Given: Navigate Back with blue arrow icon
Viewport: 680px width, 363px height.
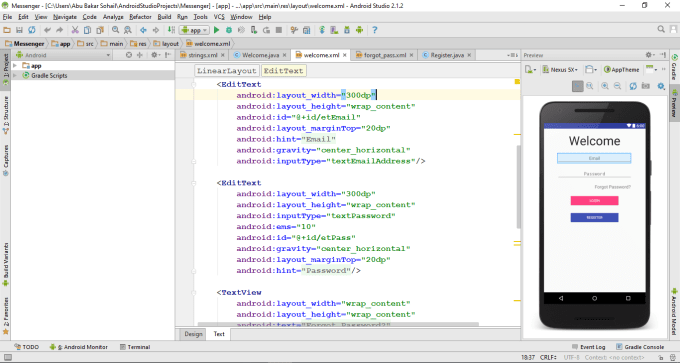Looking at the screenshot, I should [143, 30].
